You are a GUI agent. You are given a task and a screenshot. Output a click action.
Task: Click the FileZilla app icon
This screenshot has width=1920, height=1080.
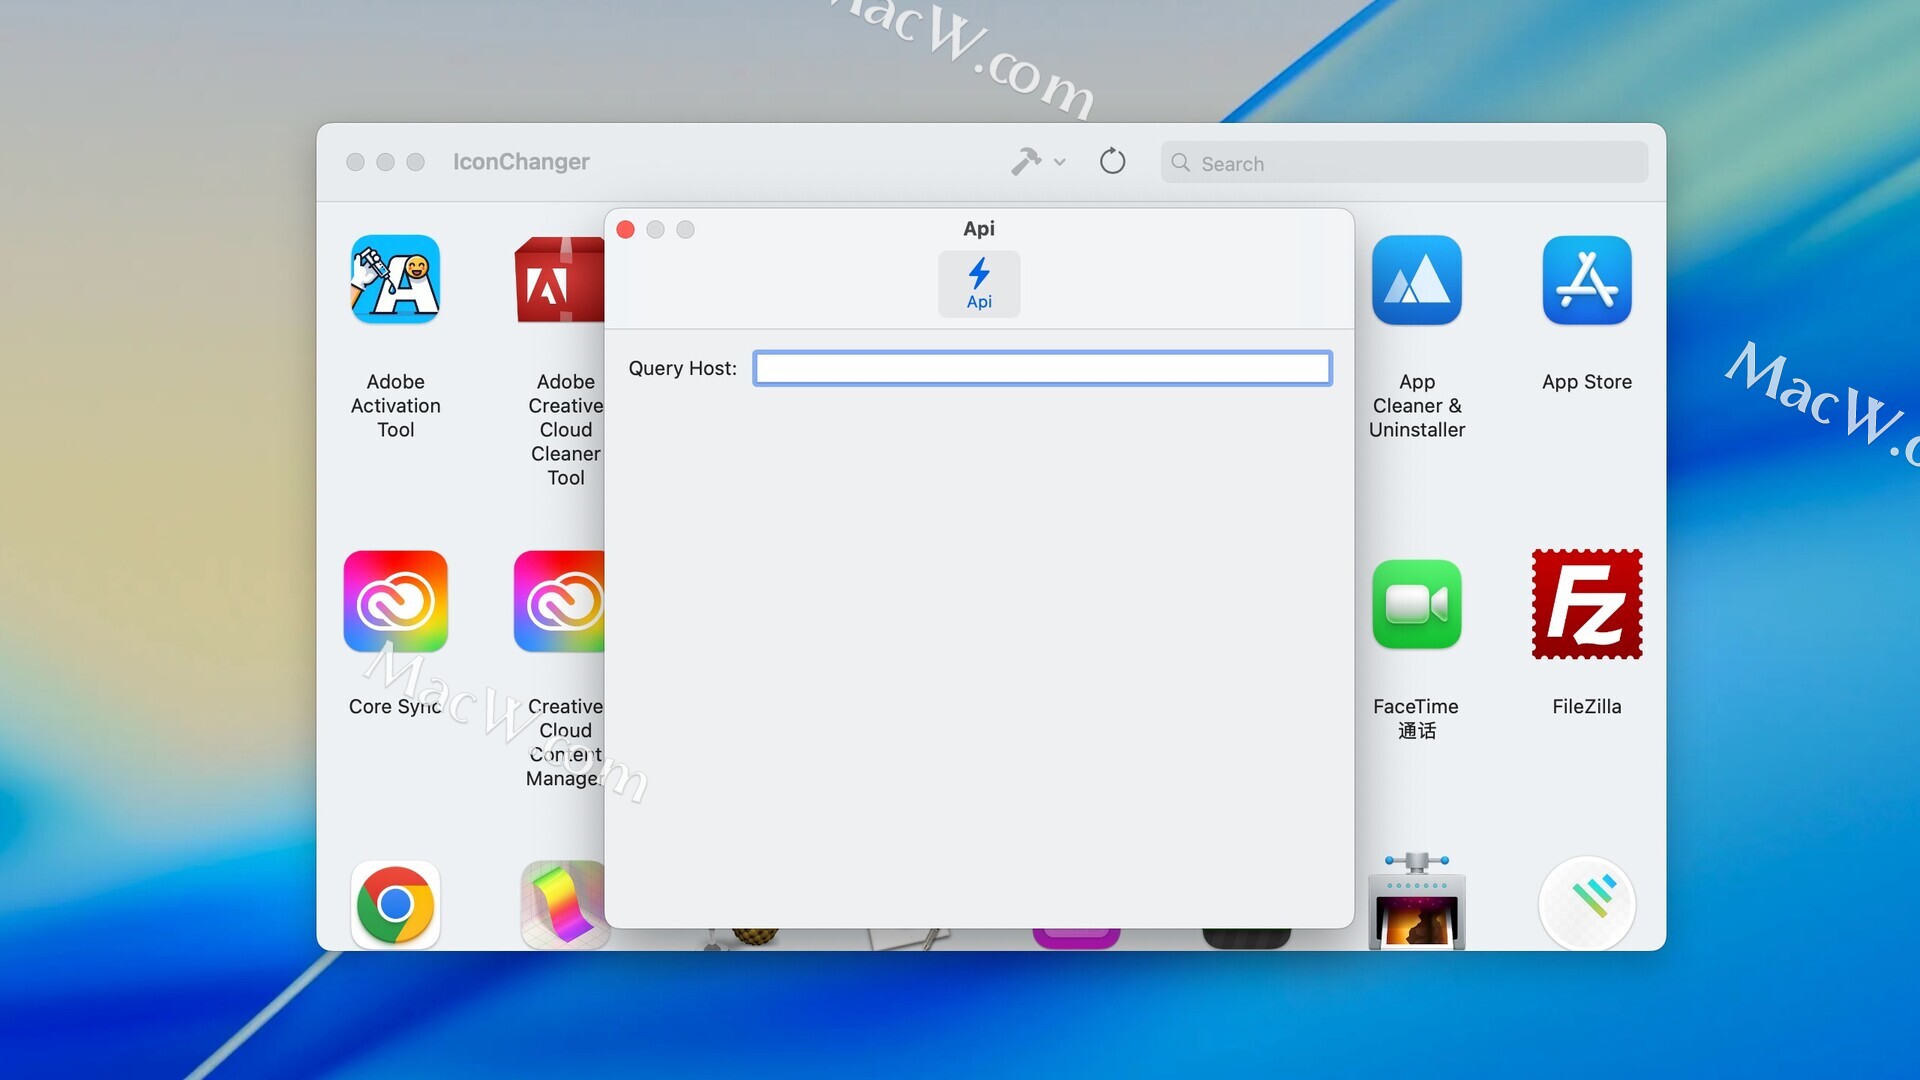click(1586, 604)
